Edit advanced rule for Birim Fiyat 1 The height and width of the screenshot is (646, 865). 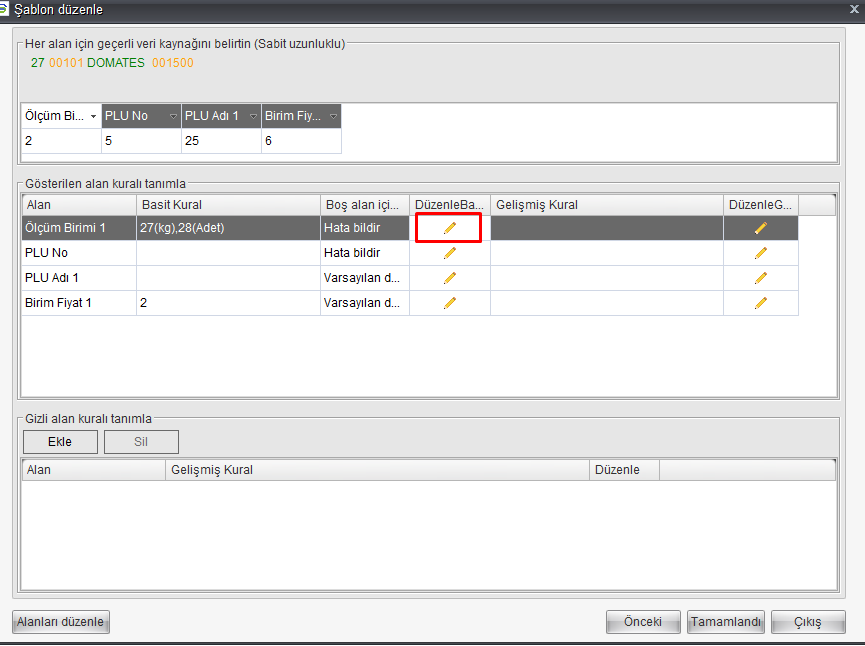click(x=761, y=302)
